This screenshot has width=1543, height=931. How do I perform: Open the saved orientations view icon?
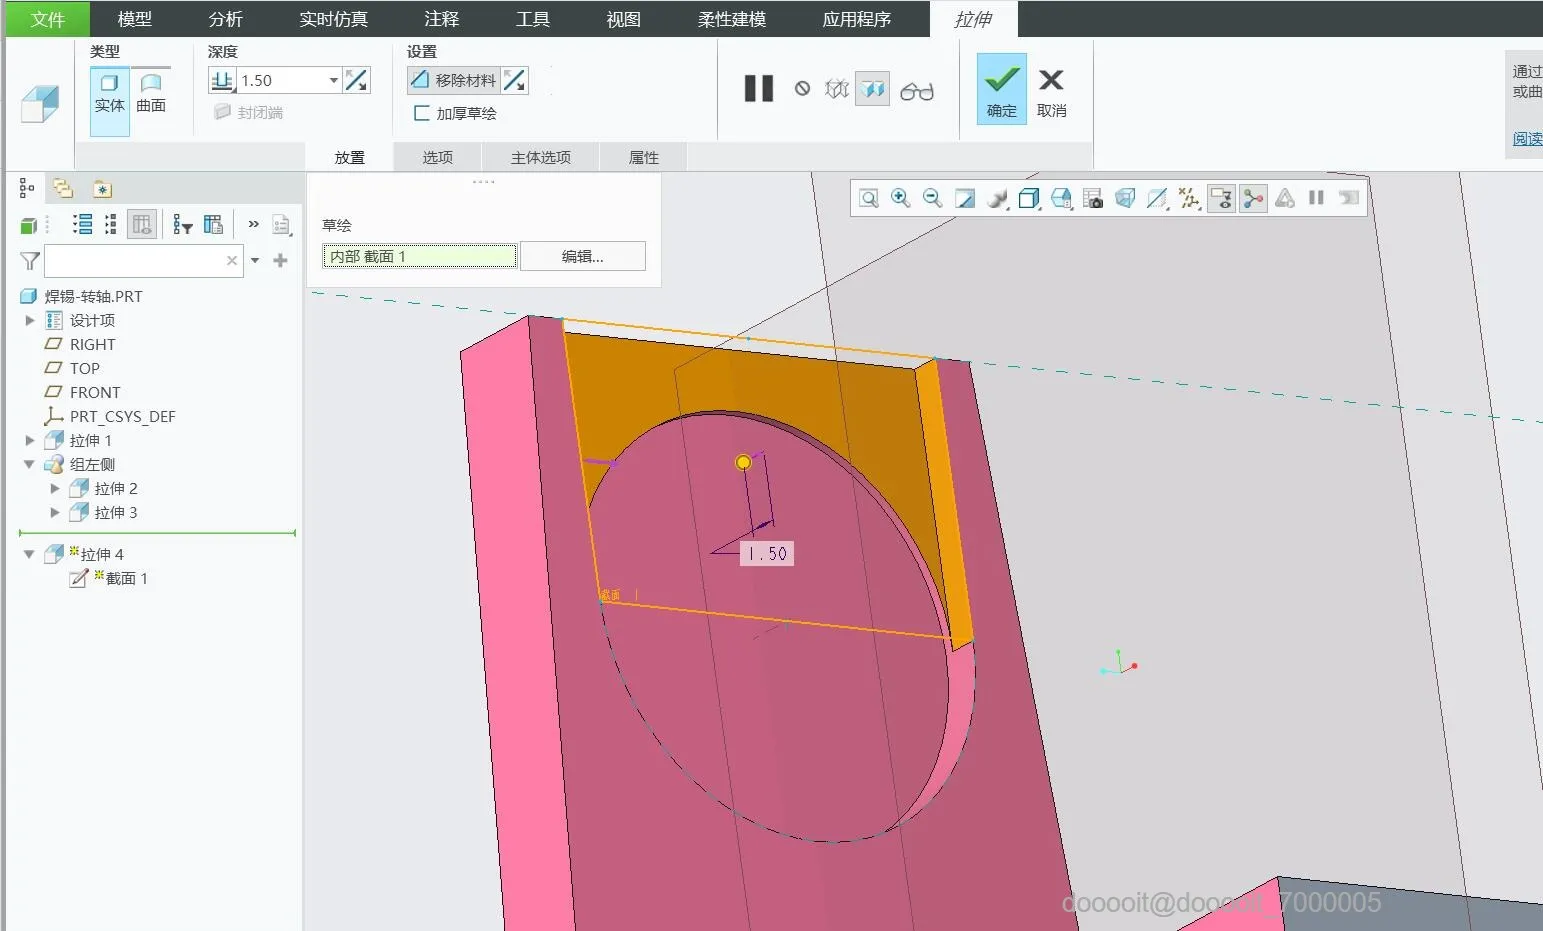tap(1061, 198)
